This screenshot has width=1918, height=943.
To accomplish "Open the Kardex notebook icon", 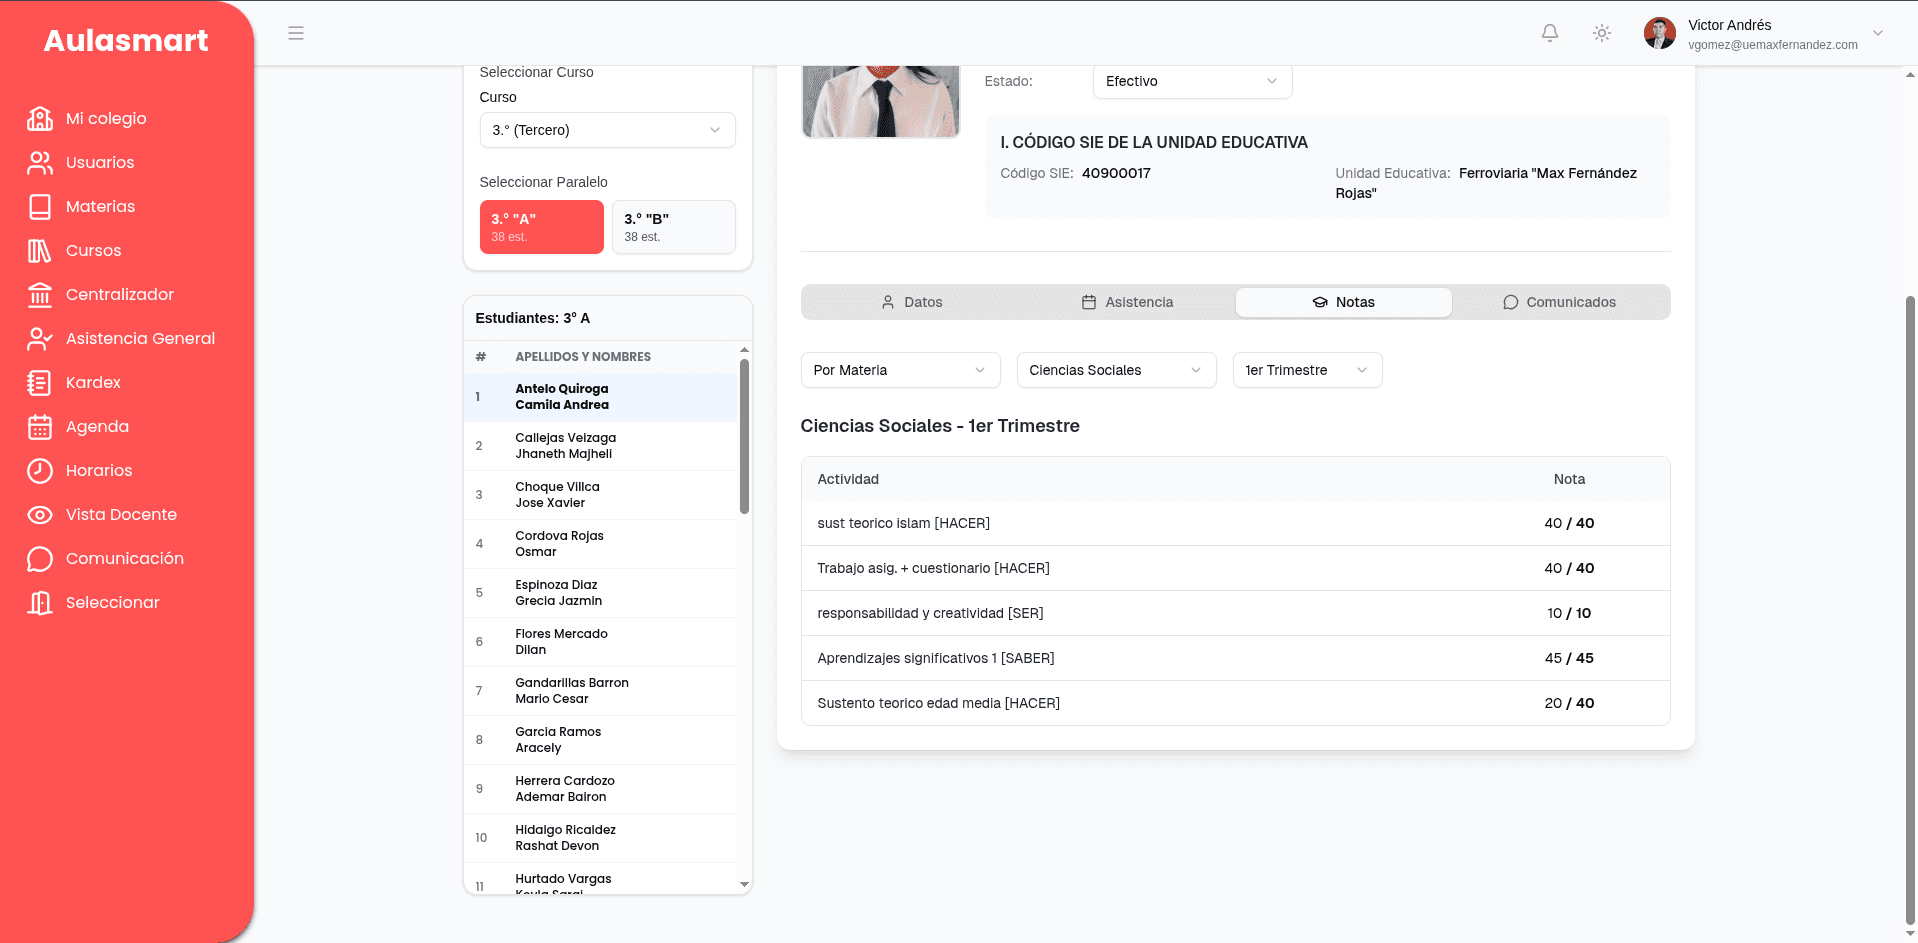I will pos(40,383).
